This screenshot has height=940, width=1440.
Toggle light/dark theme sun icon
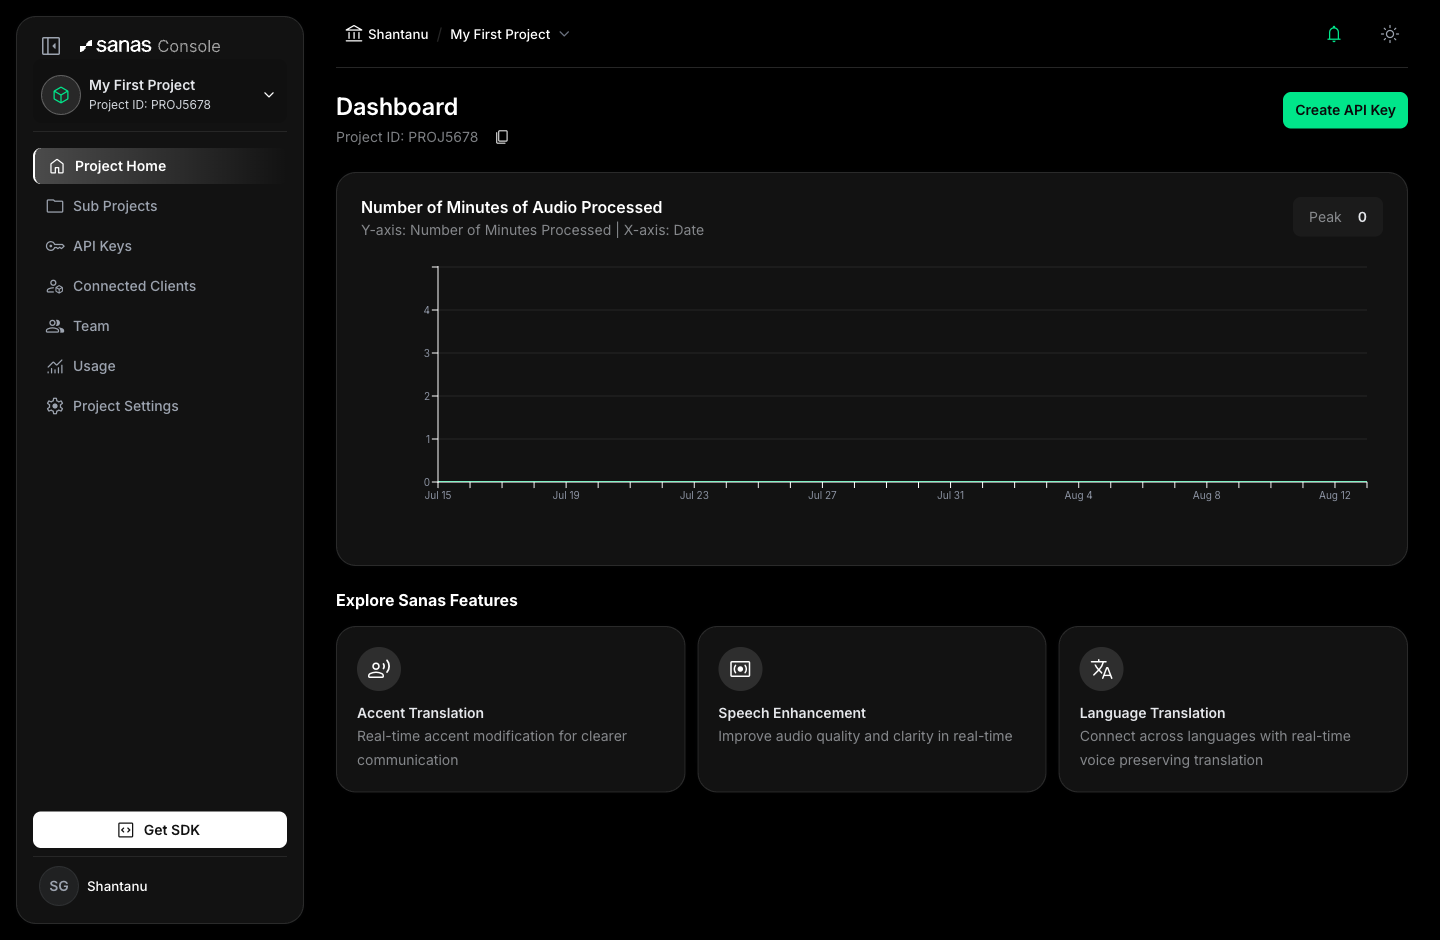(1390, 34)
